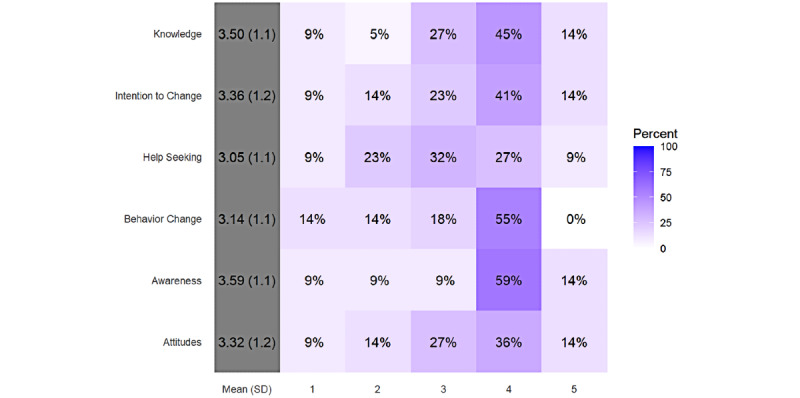Click the Knowledge mean value 3.50 (1.1)

pyautogui.click(x=247, y=35)
